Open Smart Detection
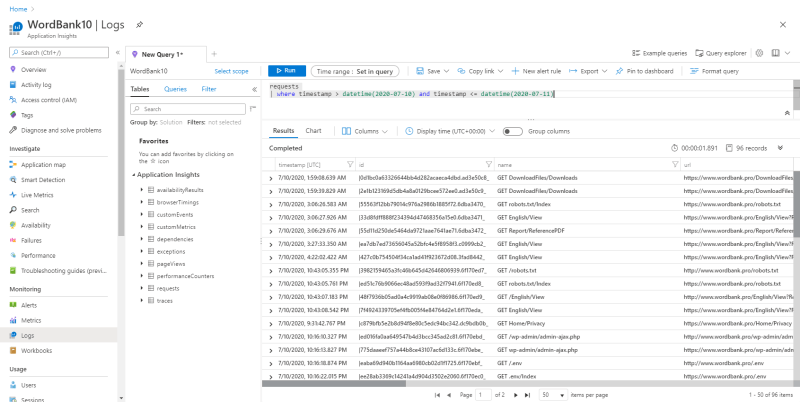The image size is (800, 402). coord(43,180)
